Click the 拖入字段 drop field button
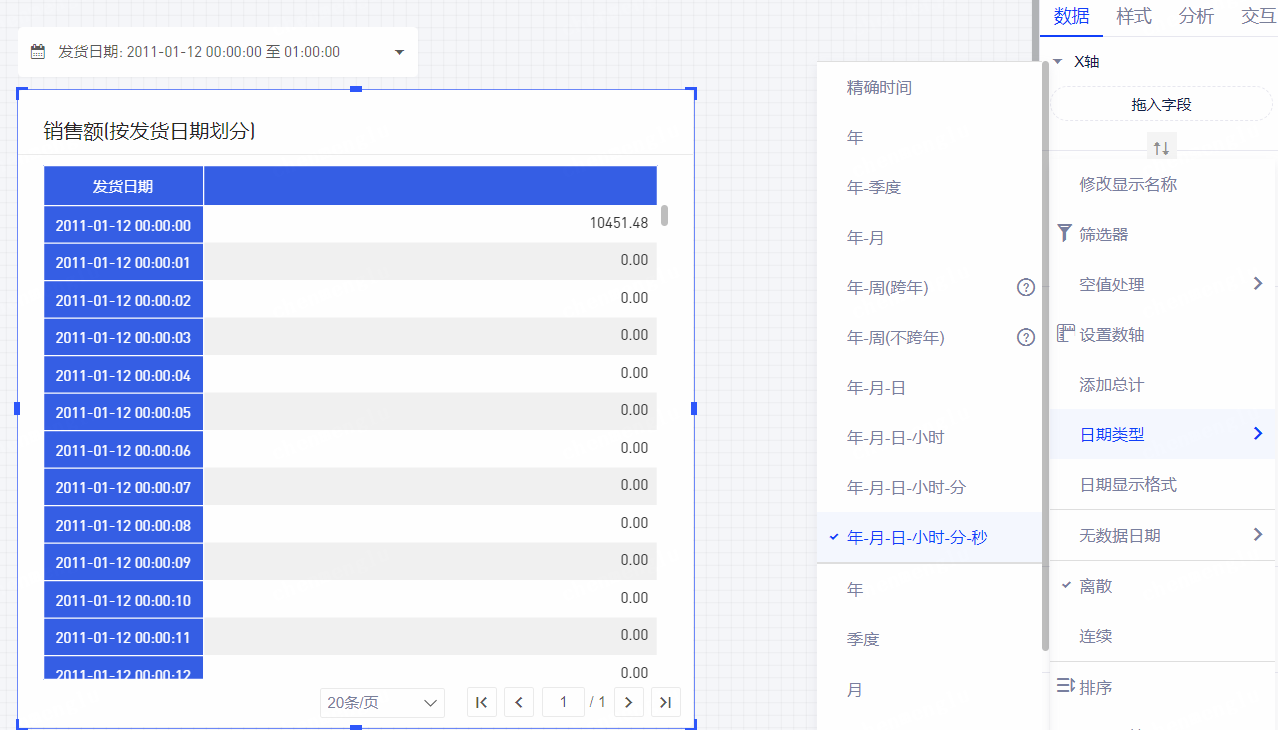 pyautogui.click(x=1161, y=104)
